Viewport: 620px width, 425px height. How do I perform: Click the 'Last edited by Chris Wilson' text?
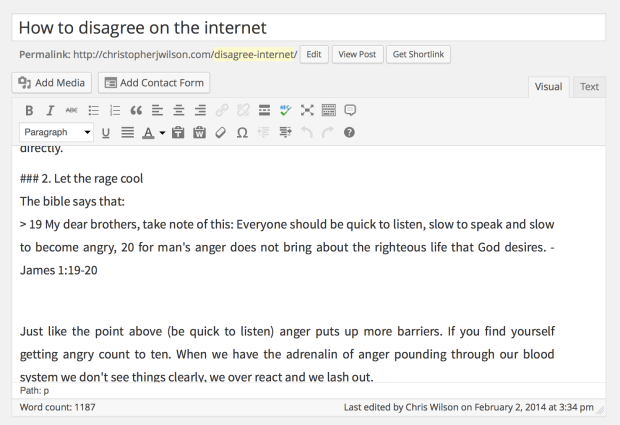point(469,408)
